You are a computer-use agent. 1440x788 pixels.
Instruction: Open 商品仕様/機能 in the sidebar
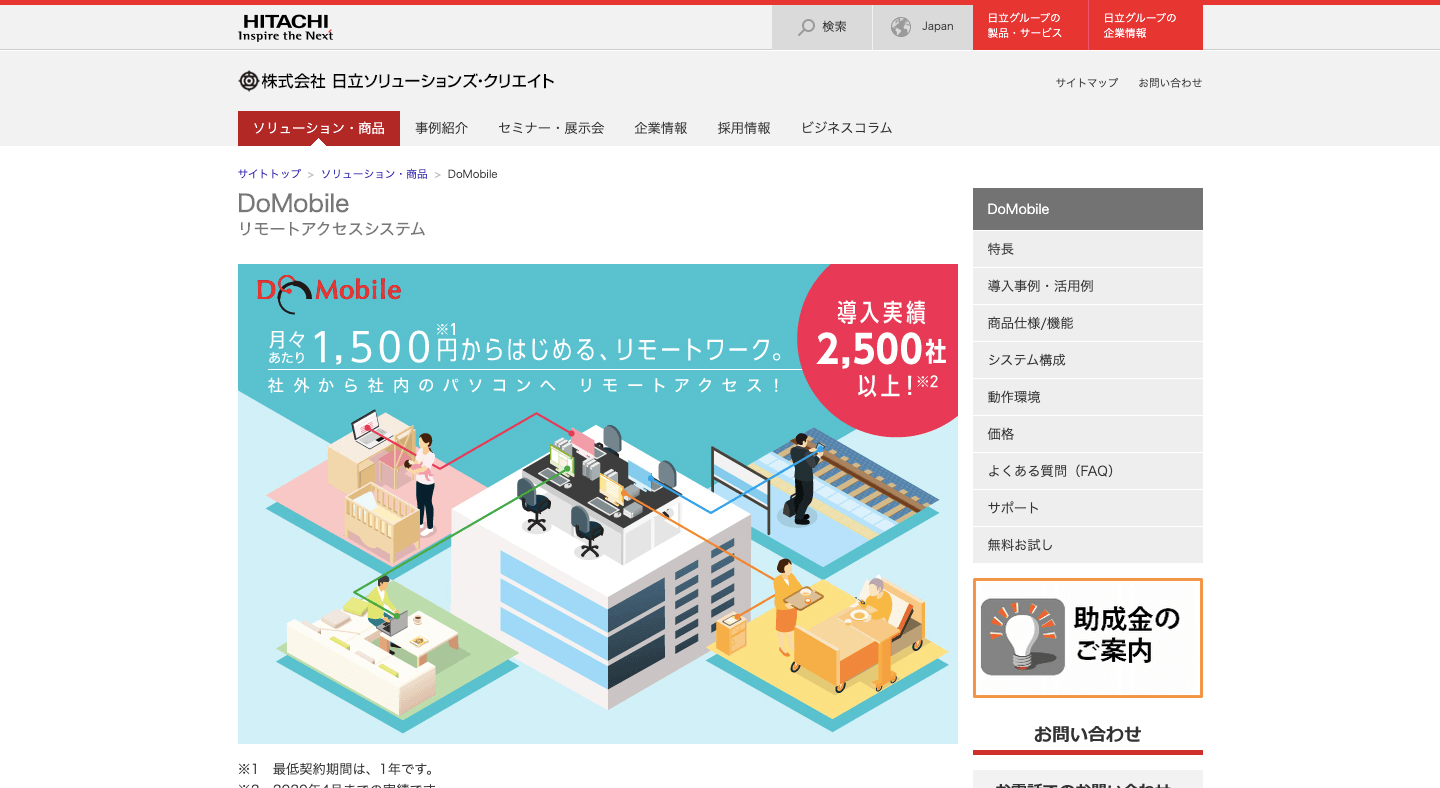click(x=1088, y=323)
